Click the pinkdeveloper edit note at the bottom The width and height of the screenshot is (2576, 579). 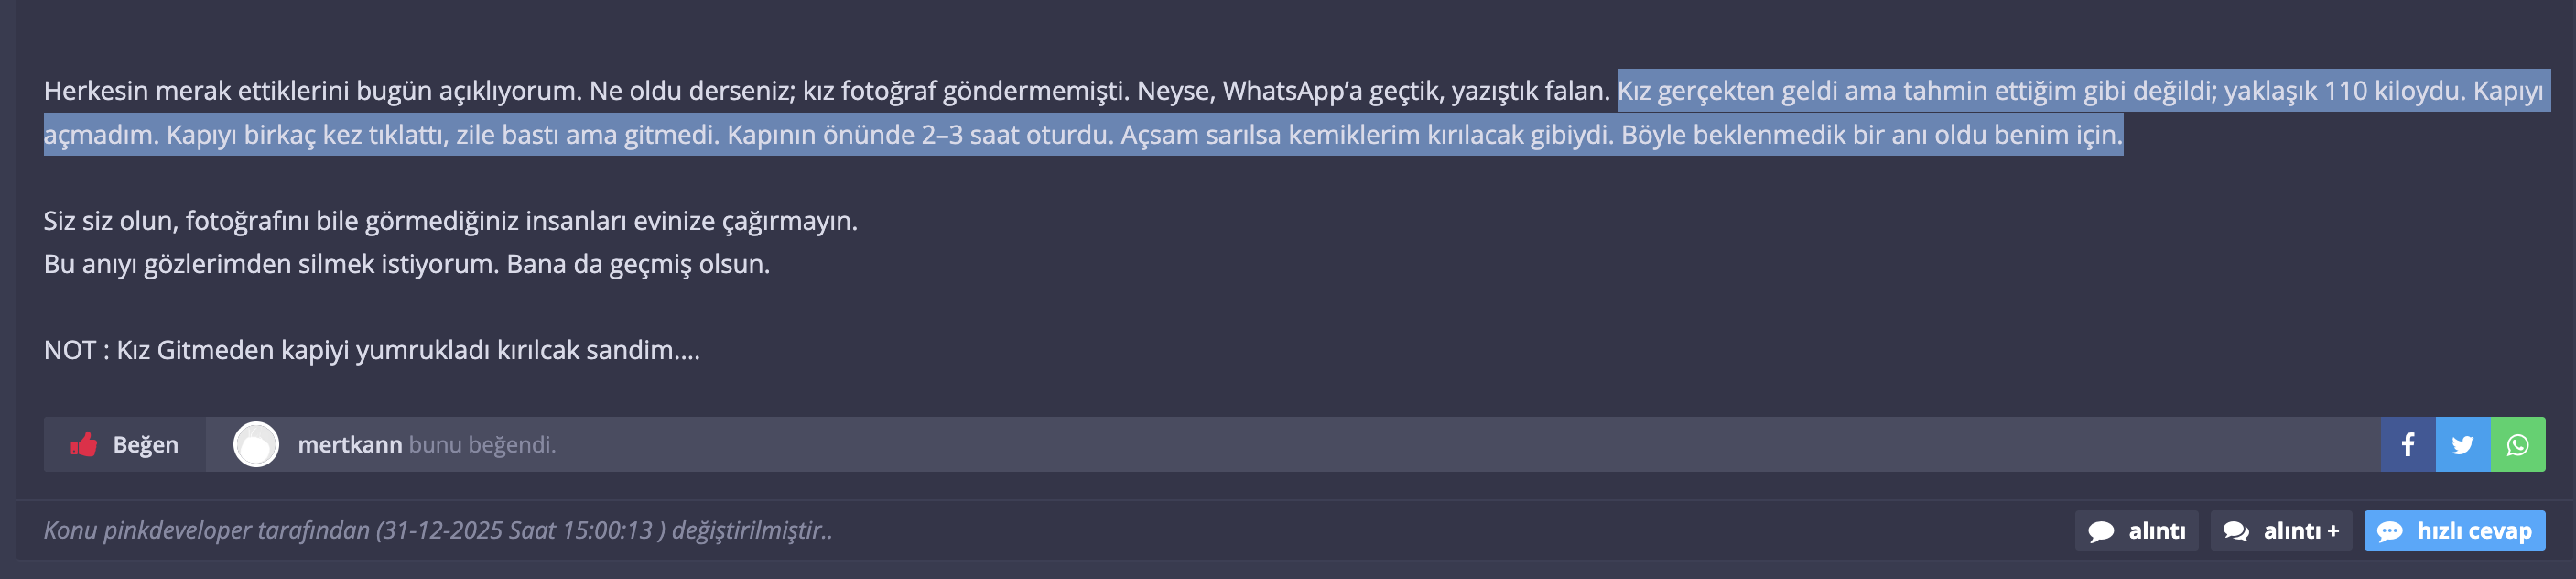pos(438,530)
